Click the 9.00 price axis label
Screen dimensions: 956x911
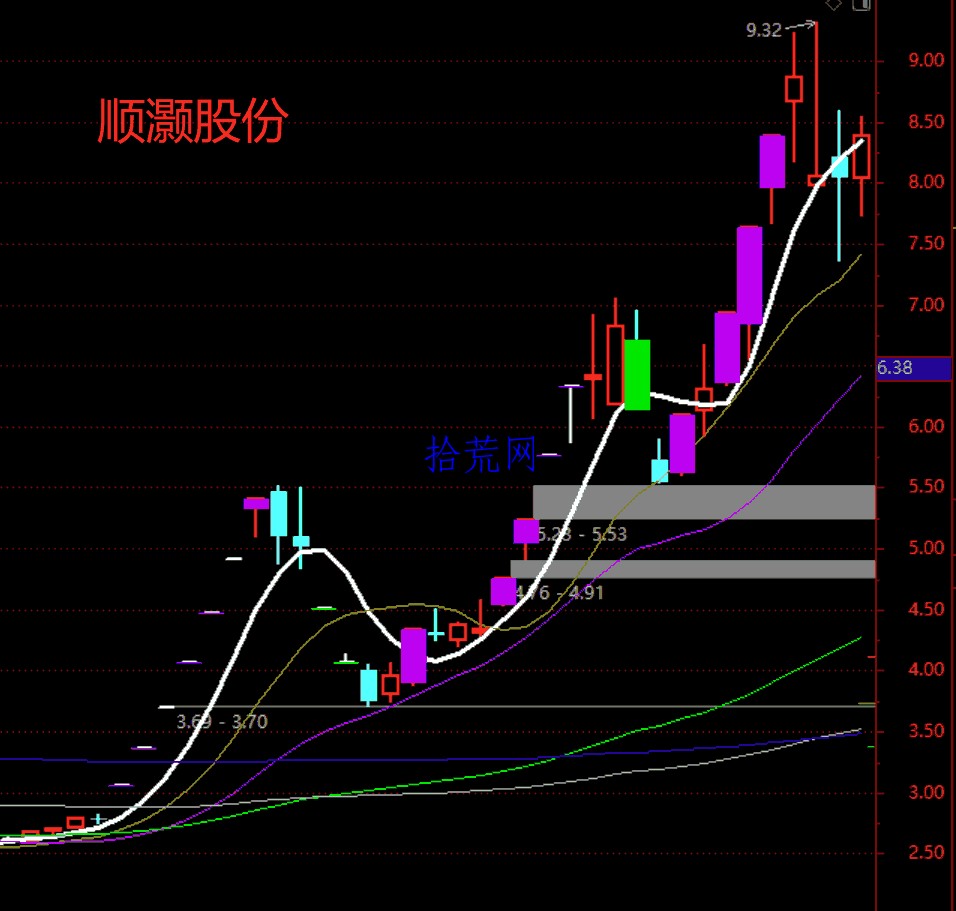point(926,60)
